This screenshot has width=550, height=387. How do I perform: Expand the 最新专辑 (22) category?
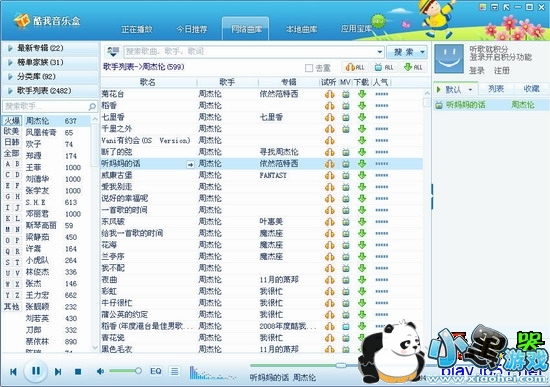(x=50, y=48)
